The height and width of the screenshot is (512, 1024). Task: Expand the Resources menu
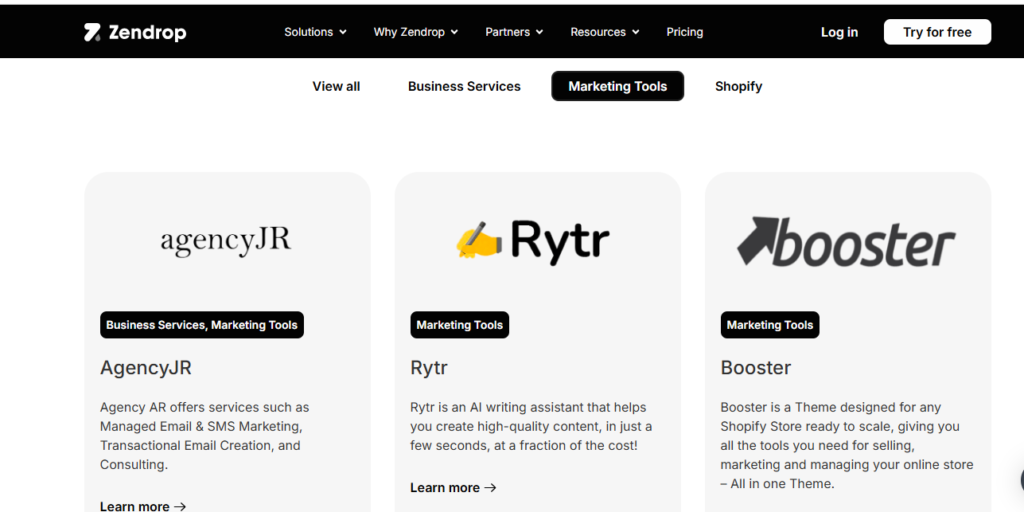click(605, 32)
